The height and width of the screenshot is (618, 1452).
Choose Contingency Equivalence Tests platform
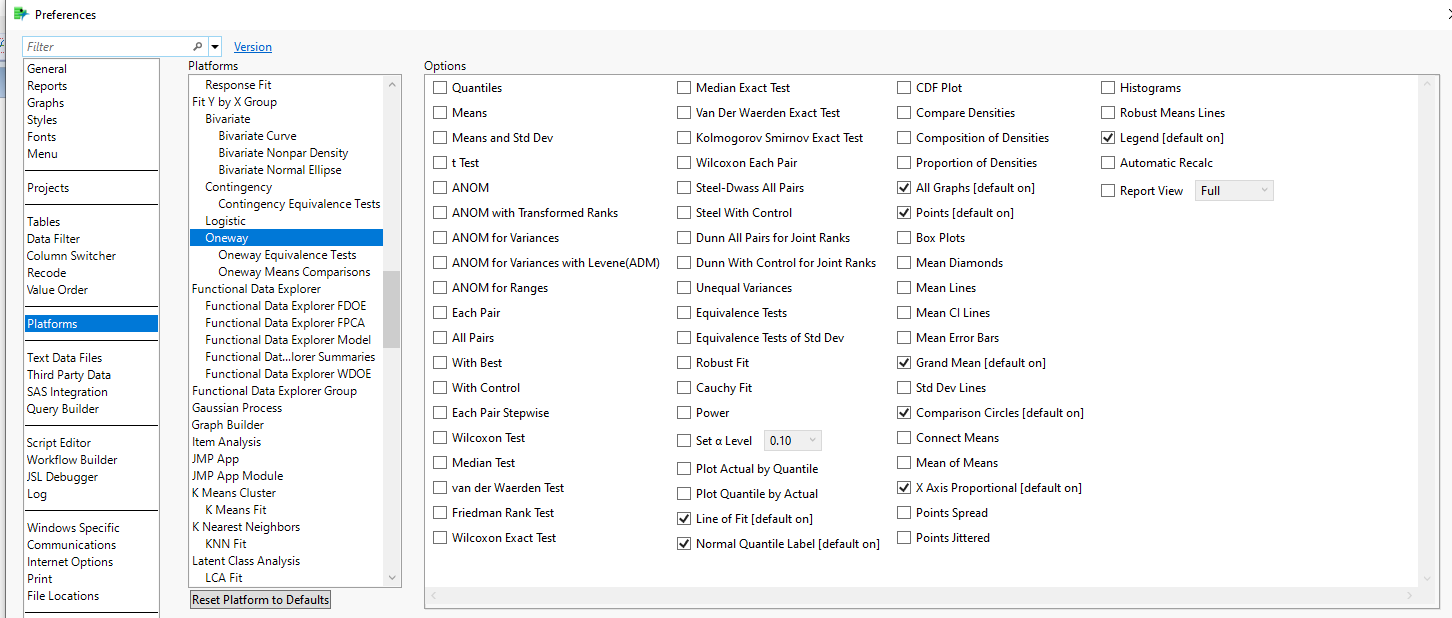click(299, 204)
